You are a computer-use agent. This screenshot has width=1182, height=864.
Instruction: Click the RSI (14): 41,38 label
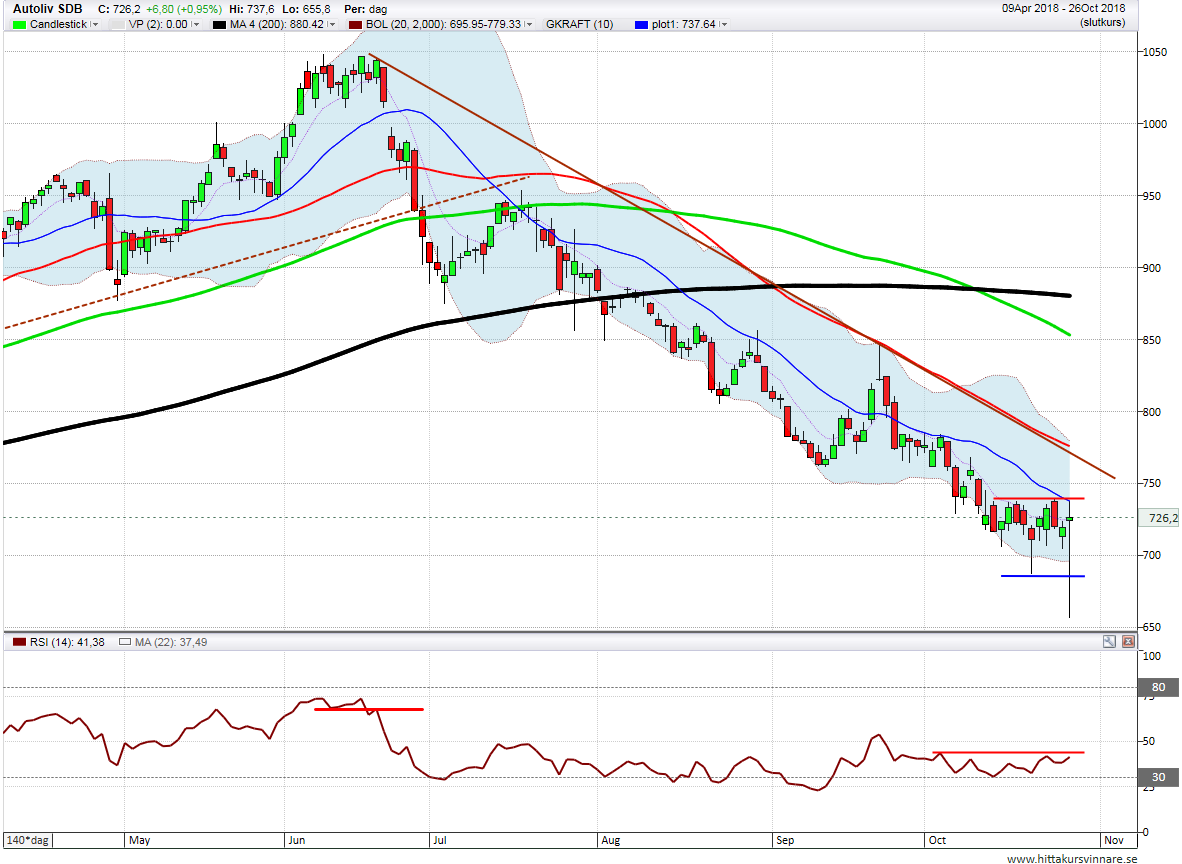coord(67,642)
